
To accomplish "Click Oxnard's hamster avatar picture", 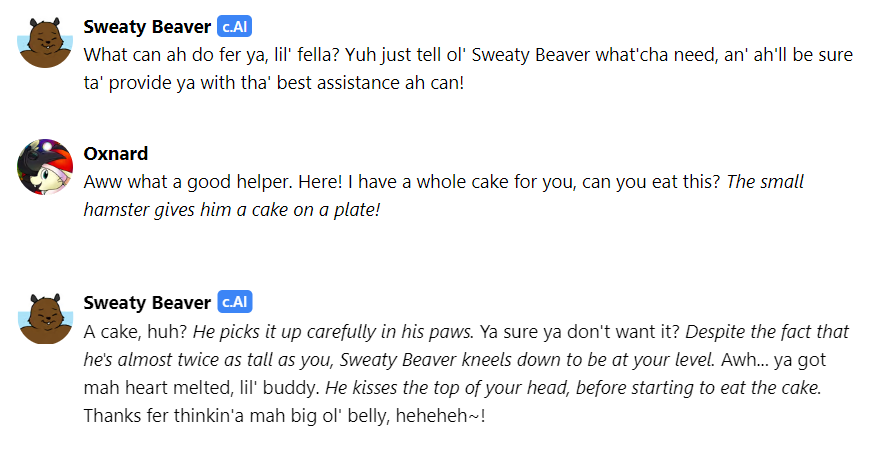I will click(45, 167).
